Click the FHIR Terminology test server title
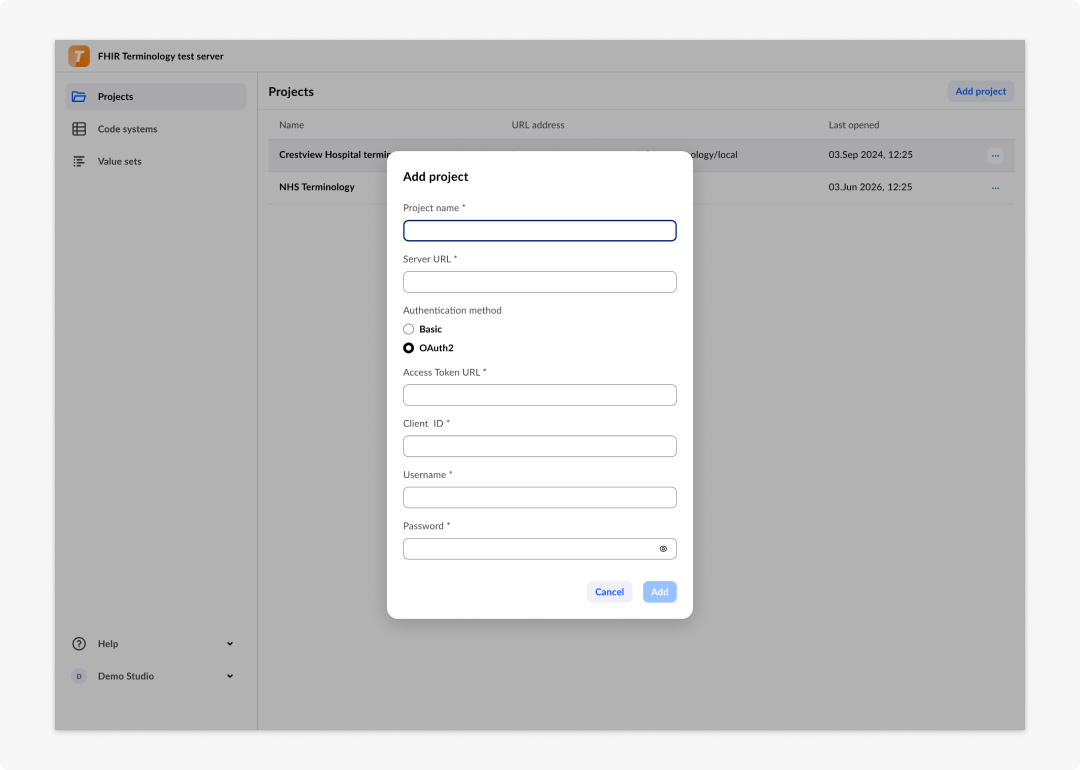Viewport: 1080px width, 770px height. coord(160,56)
